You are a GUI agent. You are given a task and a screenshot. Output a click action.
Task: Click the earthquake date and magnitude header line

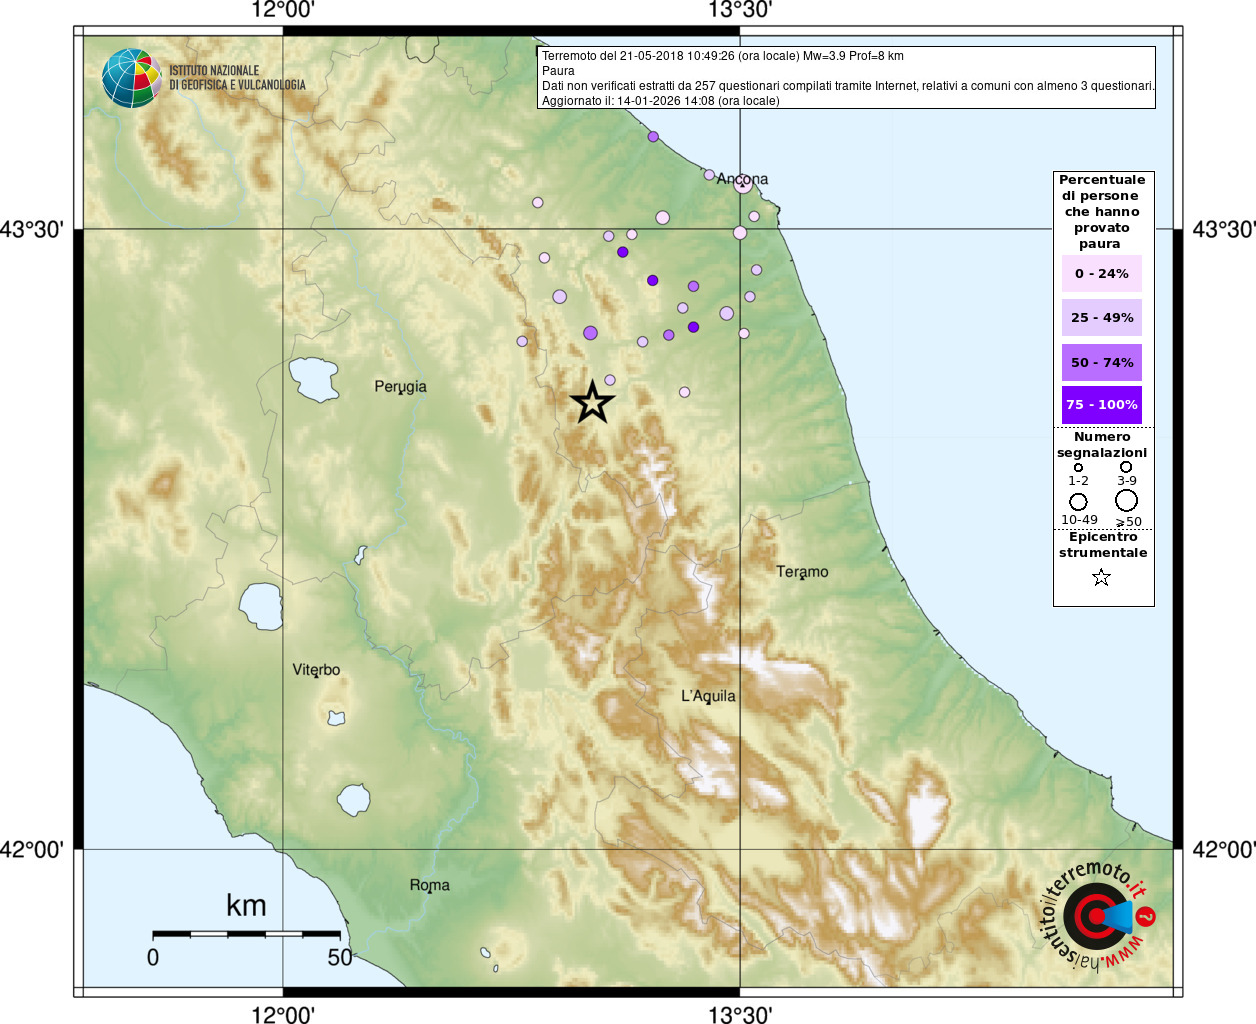tap(722, 56)
